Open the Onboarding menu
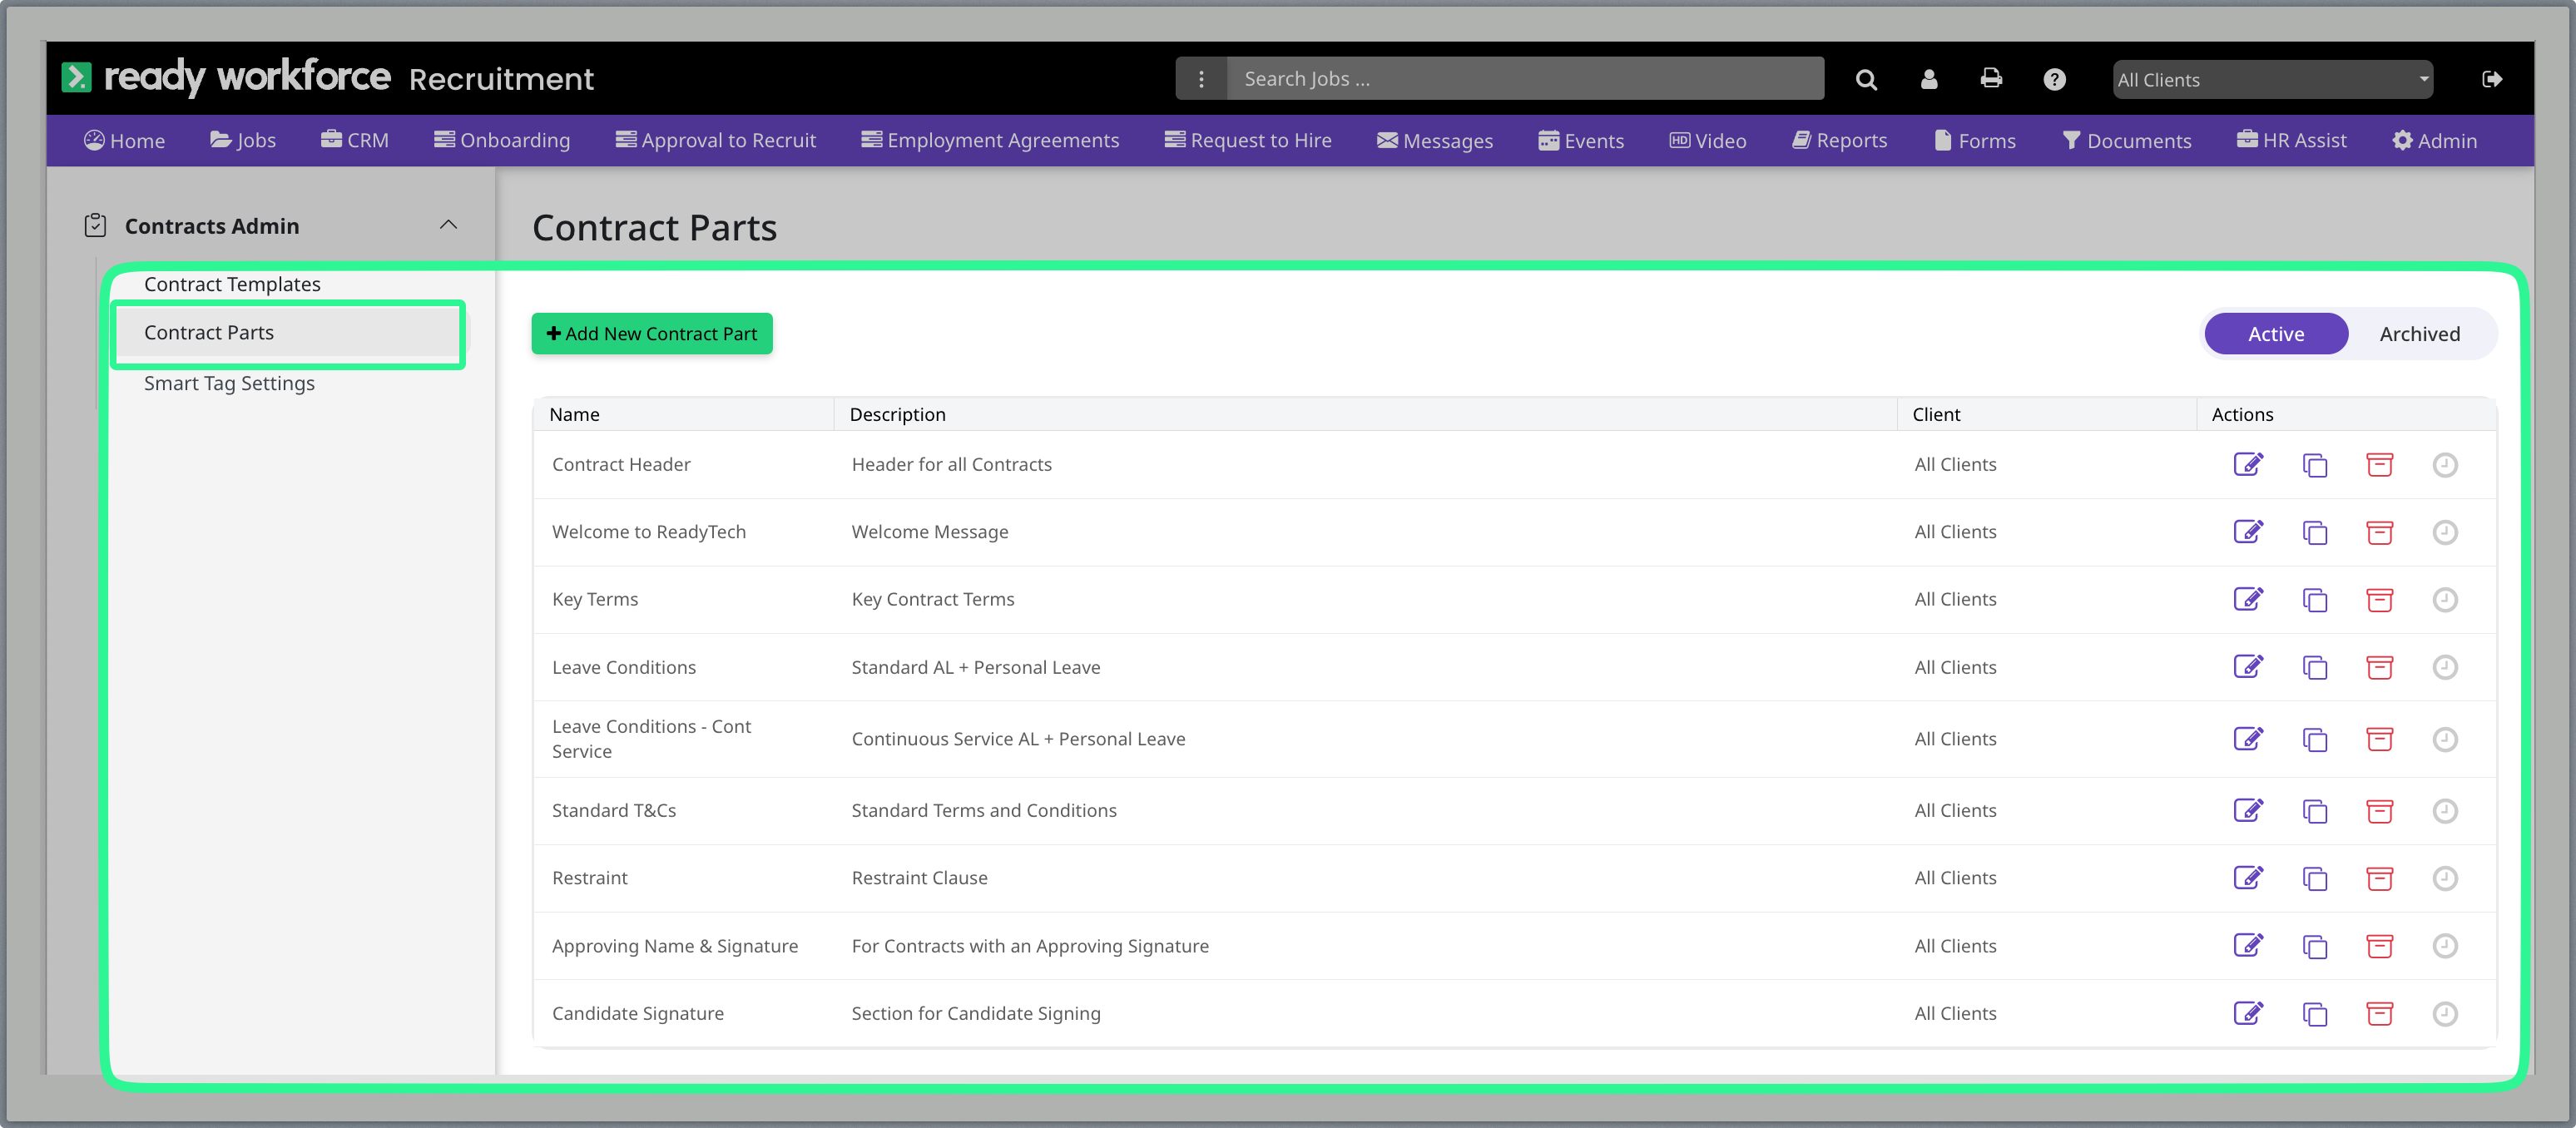 tap(502, 141)
